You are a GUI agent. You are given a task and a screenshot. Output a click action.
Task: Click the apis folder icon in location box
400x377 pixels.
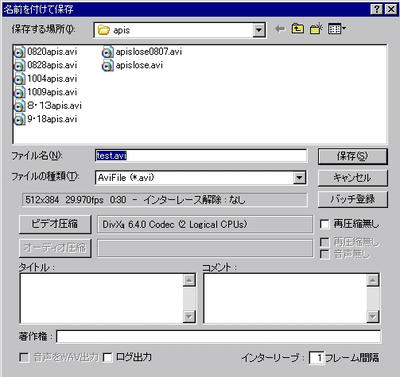(104, 30)
